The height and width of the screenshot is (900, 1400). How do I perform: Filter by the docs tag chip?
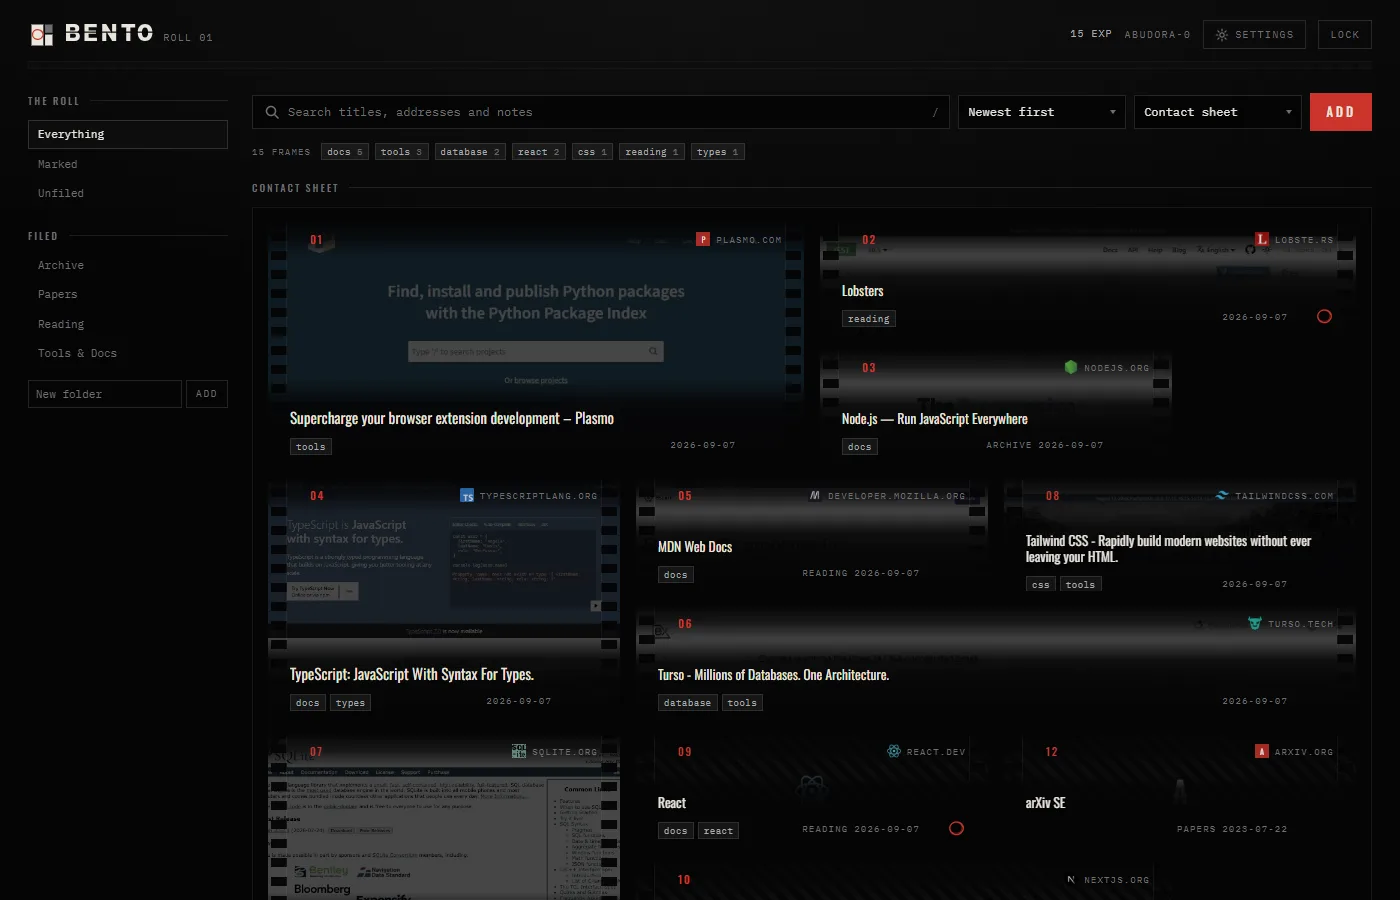[x=345, y=152]
